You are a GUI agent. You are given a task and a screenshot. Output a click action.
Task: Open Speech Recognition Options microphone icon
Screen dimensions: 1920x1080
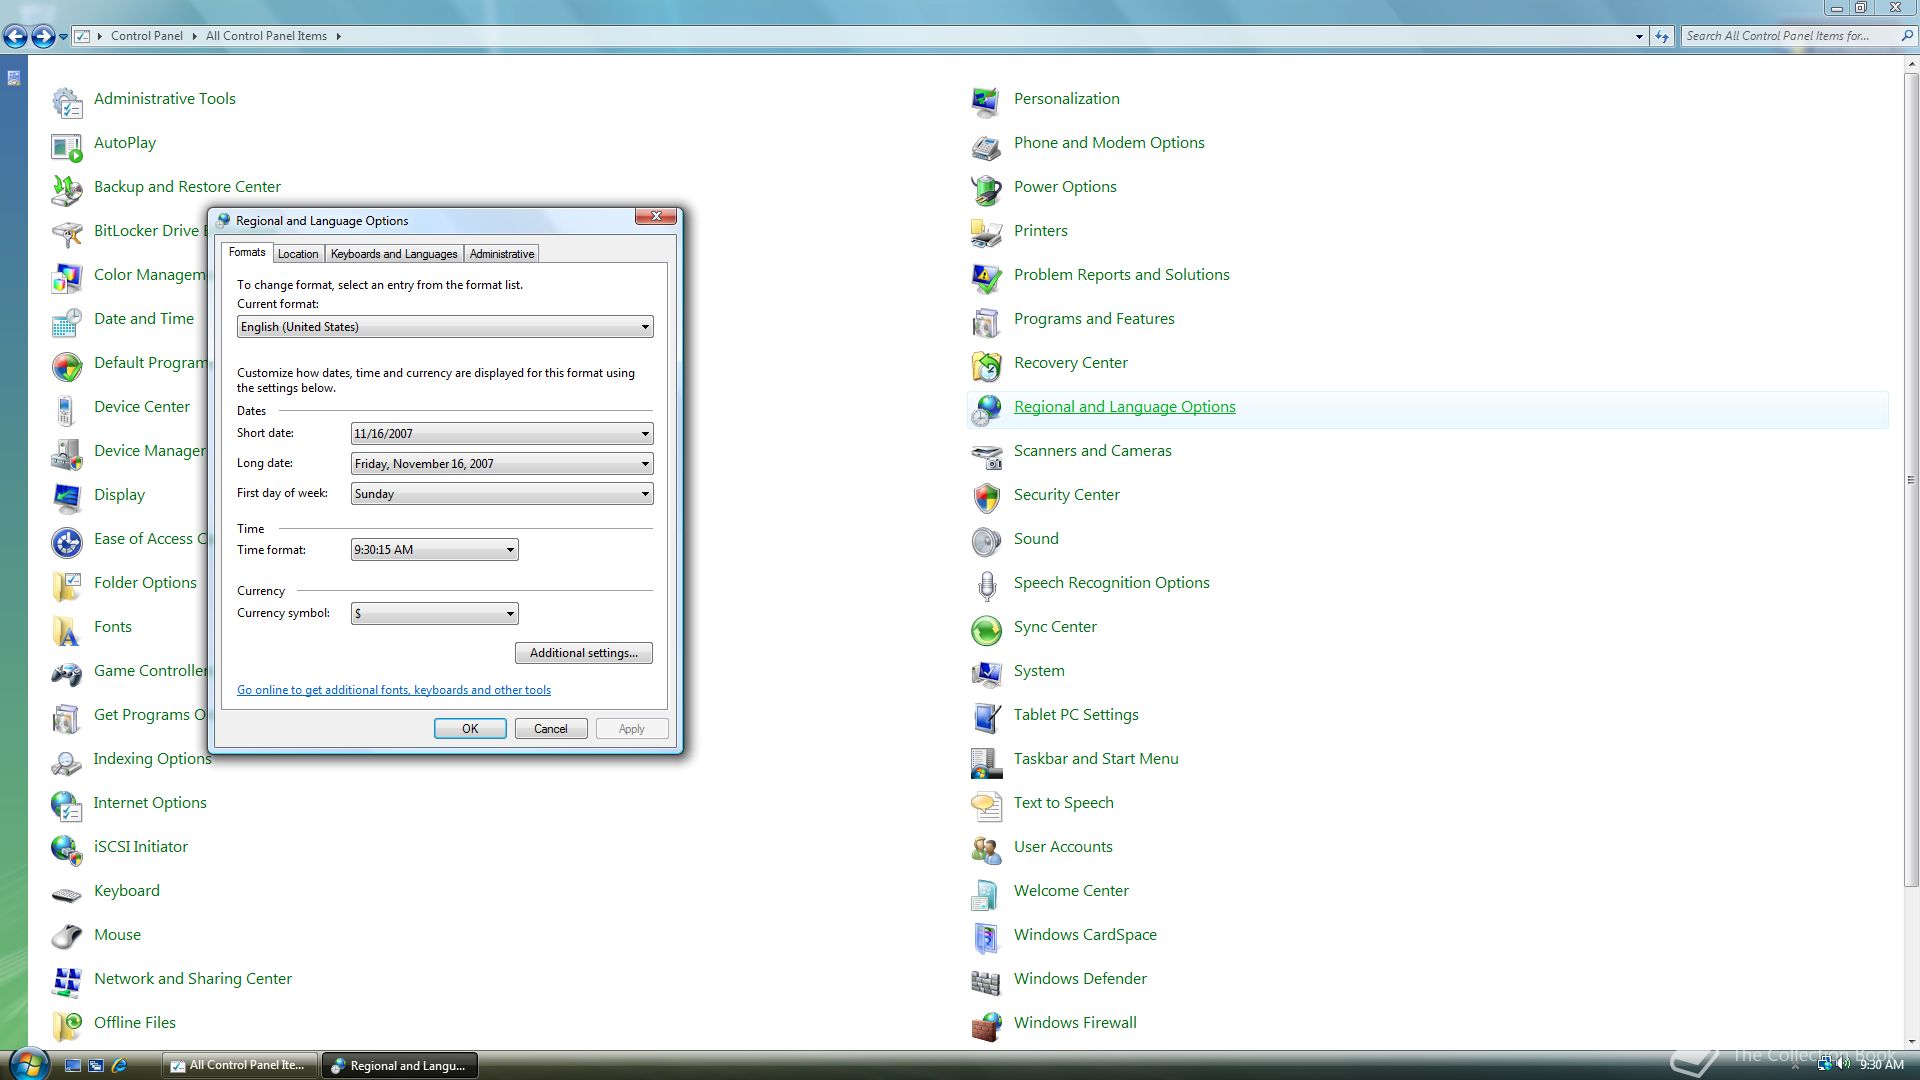(x=987, y=584)
